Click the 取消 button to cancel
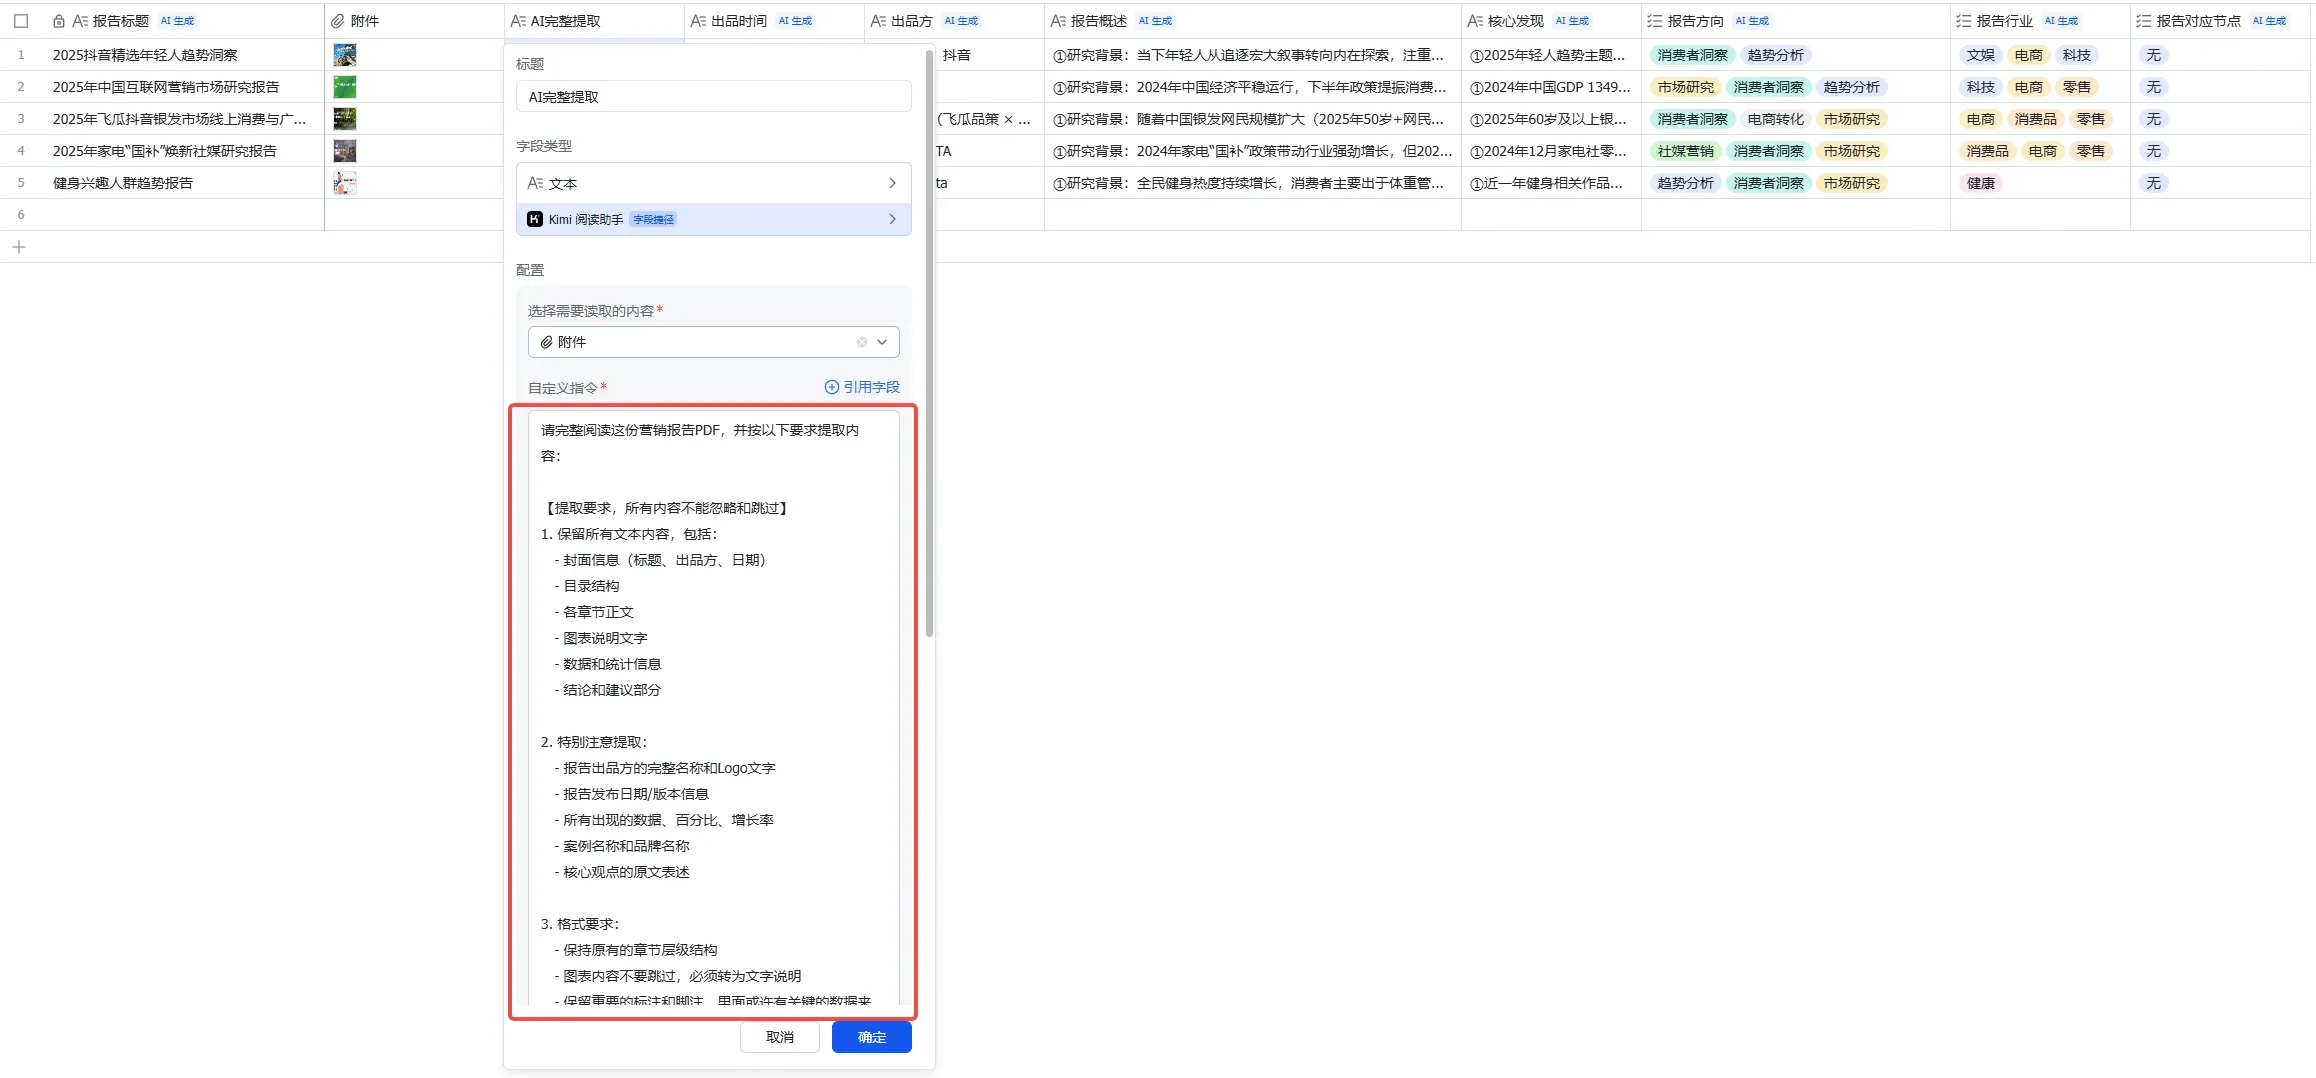 click(779, 1037)
